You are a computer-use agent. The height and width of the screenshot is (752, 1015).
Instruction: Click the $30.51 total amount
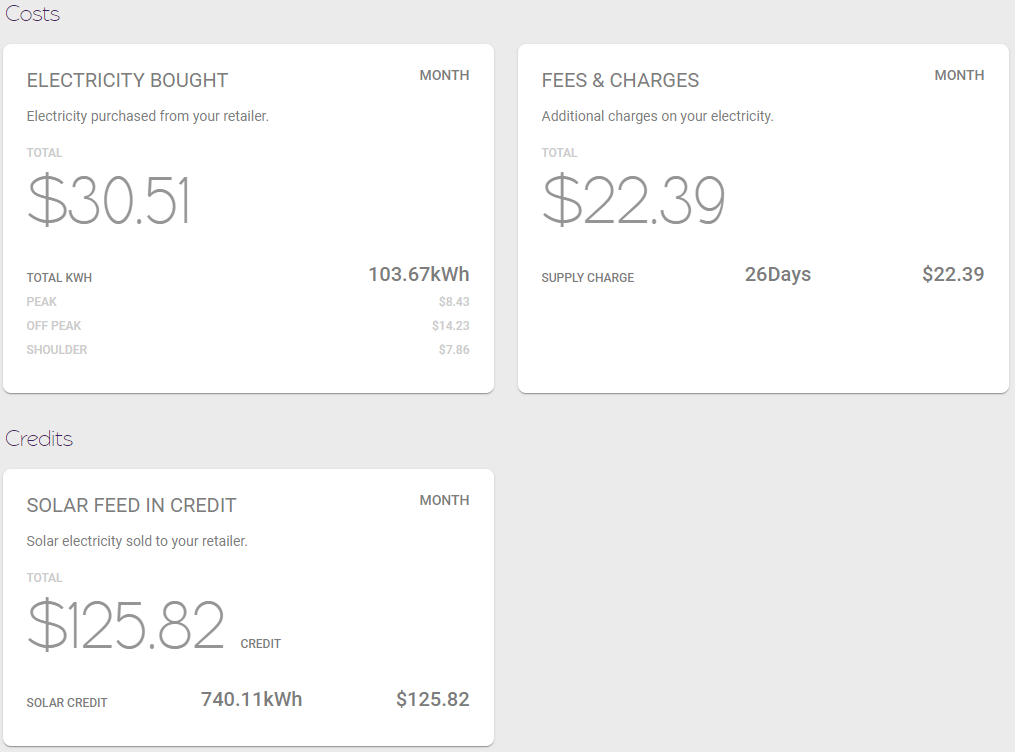[108, 200]
